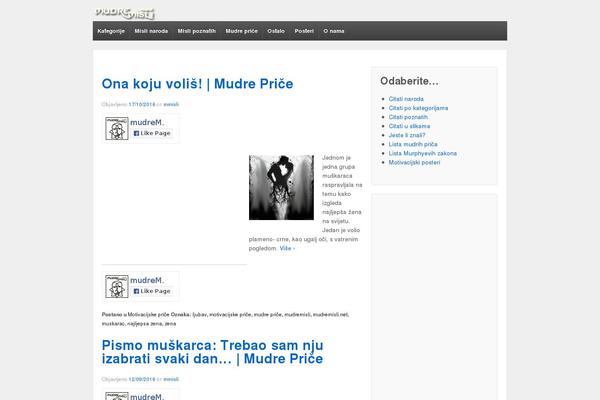600x400 pixels.
Task: Click the 'Odaberite...' sidebar heading
Action: (x=409, y=81)
